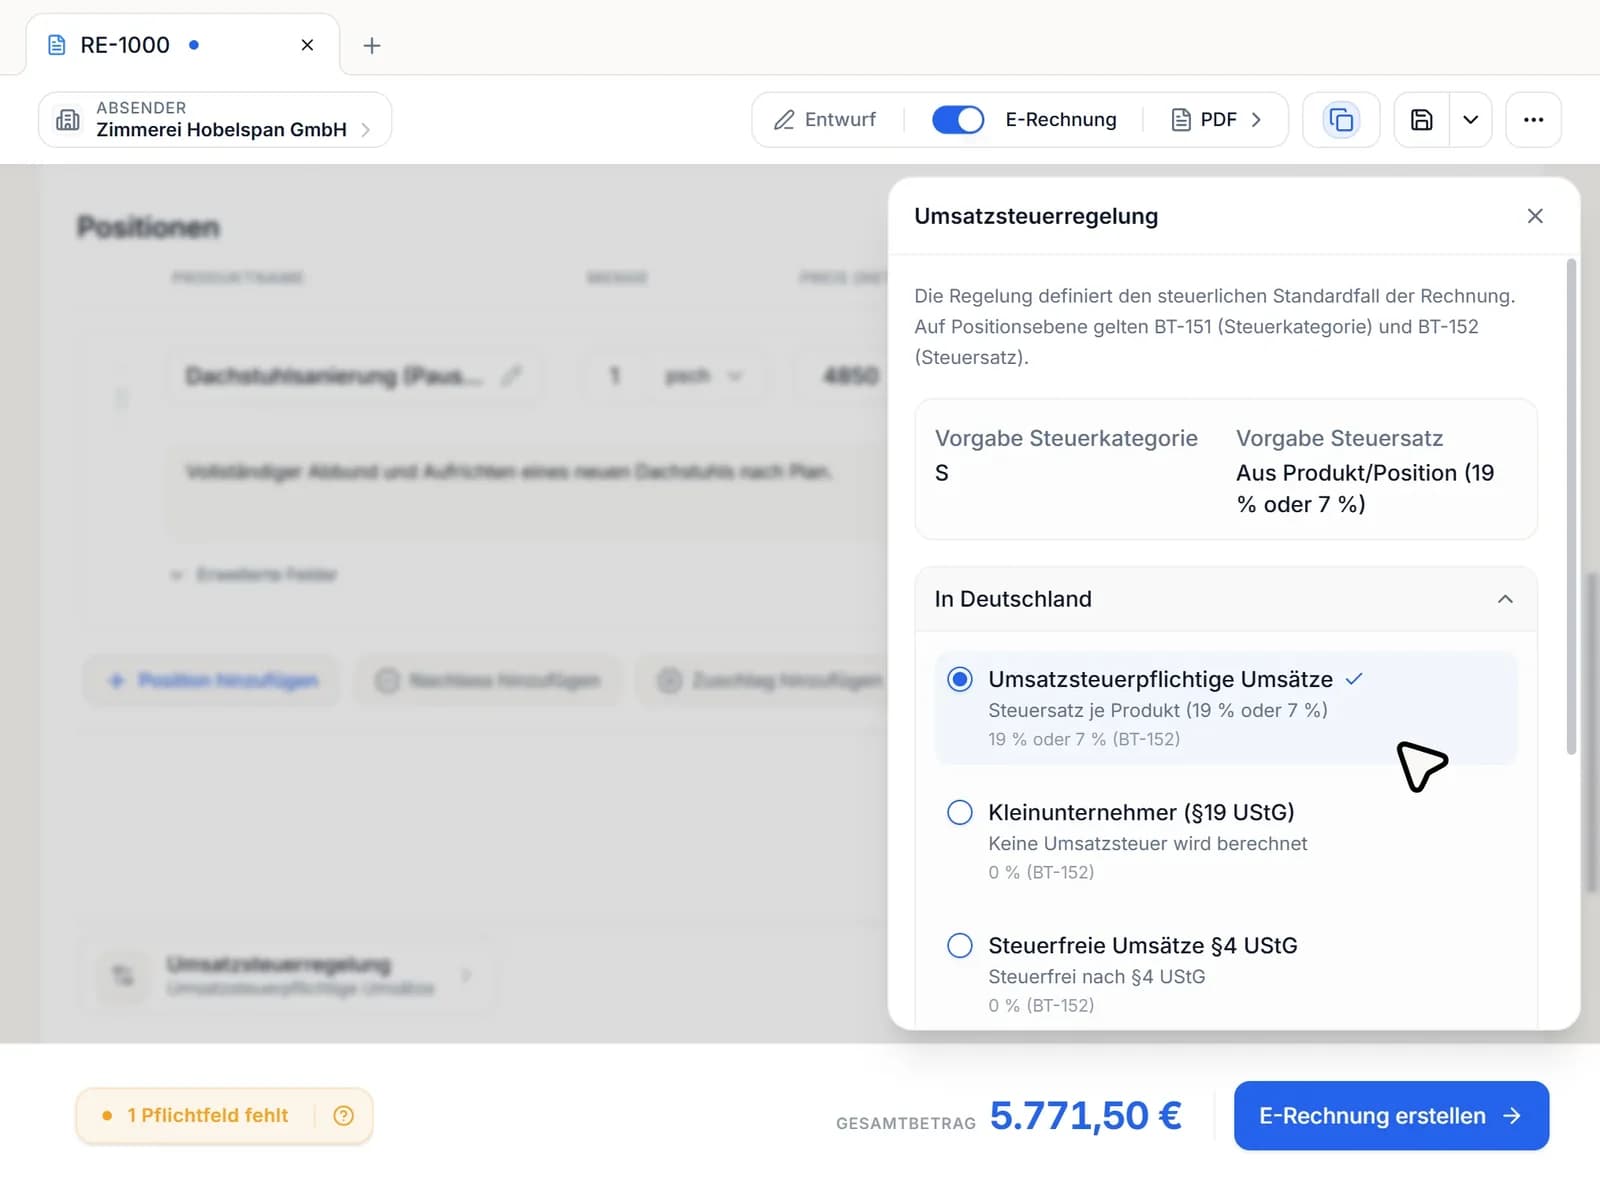Screen dimensions: 1600x1185
Task: Click the quantity field showing 1
Action: (615, 376)
